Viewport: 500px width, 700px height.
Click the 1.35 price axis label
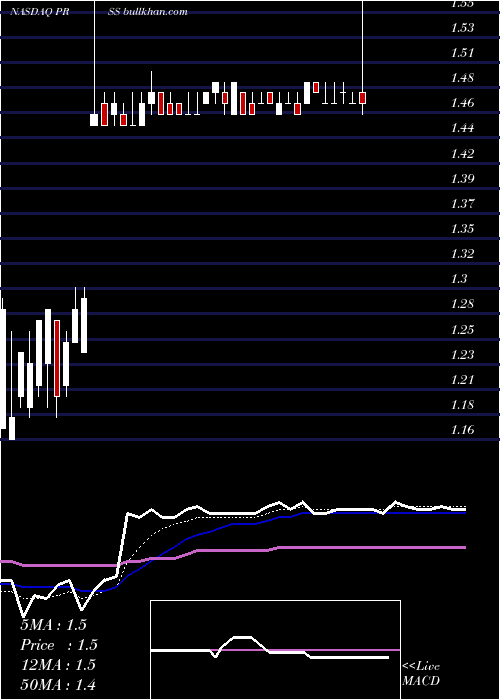tap(462, 229)
